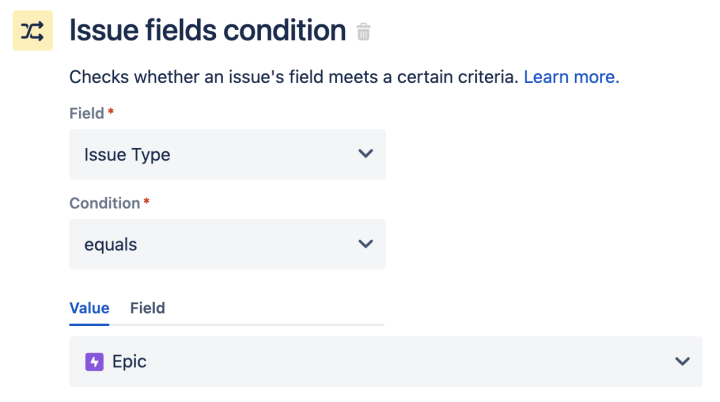Click the red asterisk next to Condition

(147, 202)
